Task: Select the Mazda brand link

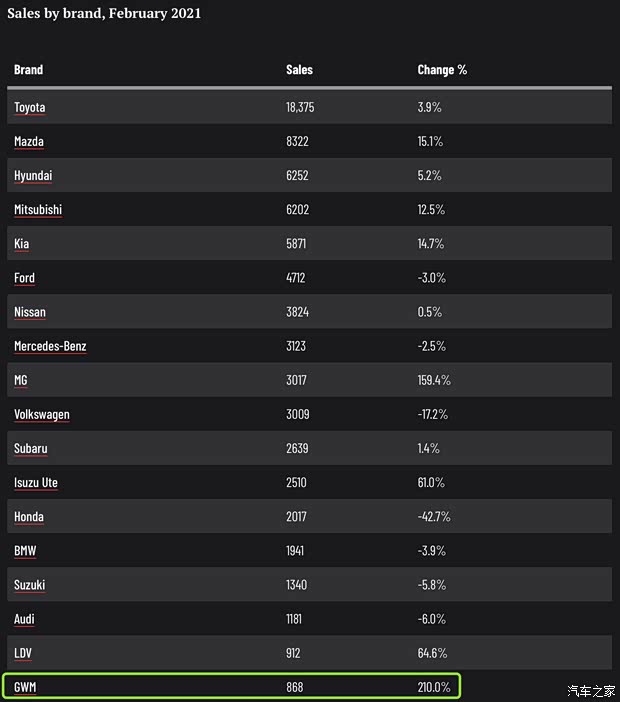Action: [x=29, y=142]
